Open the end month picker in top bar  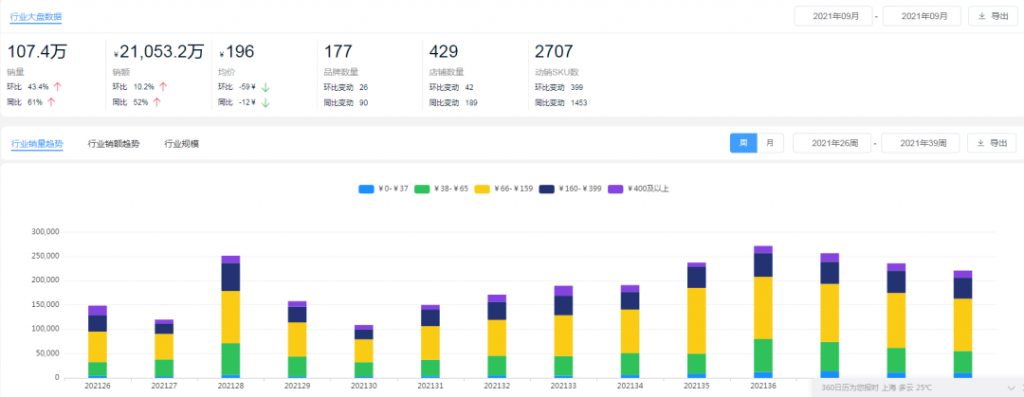[921, 16]
